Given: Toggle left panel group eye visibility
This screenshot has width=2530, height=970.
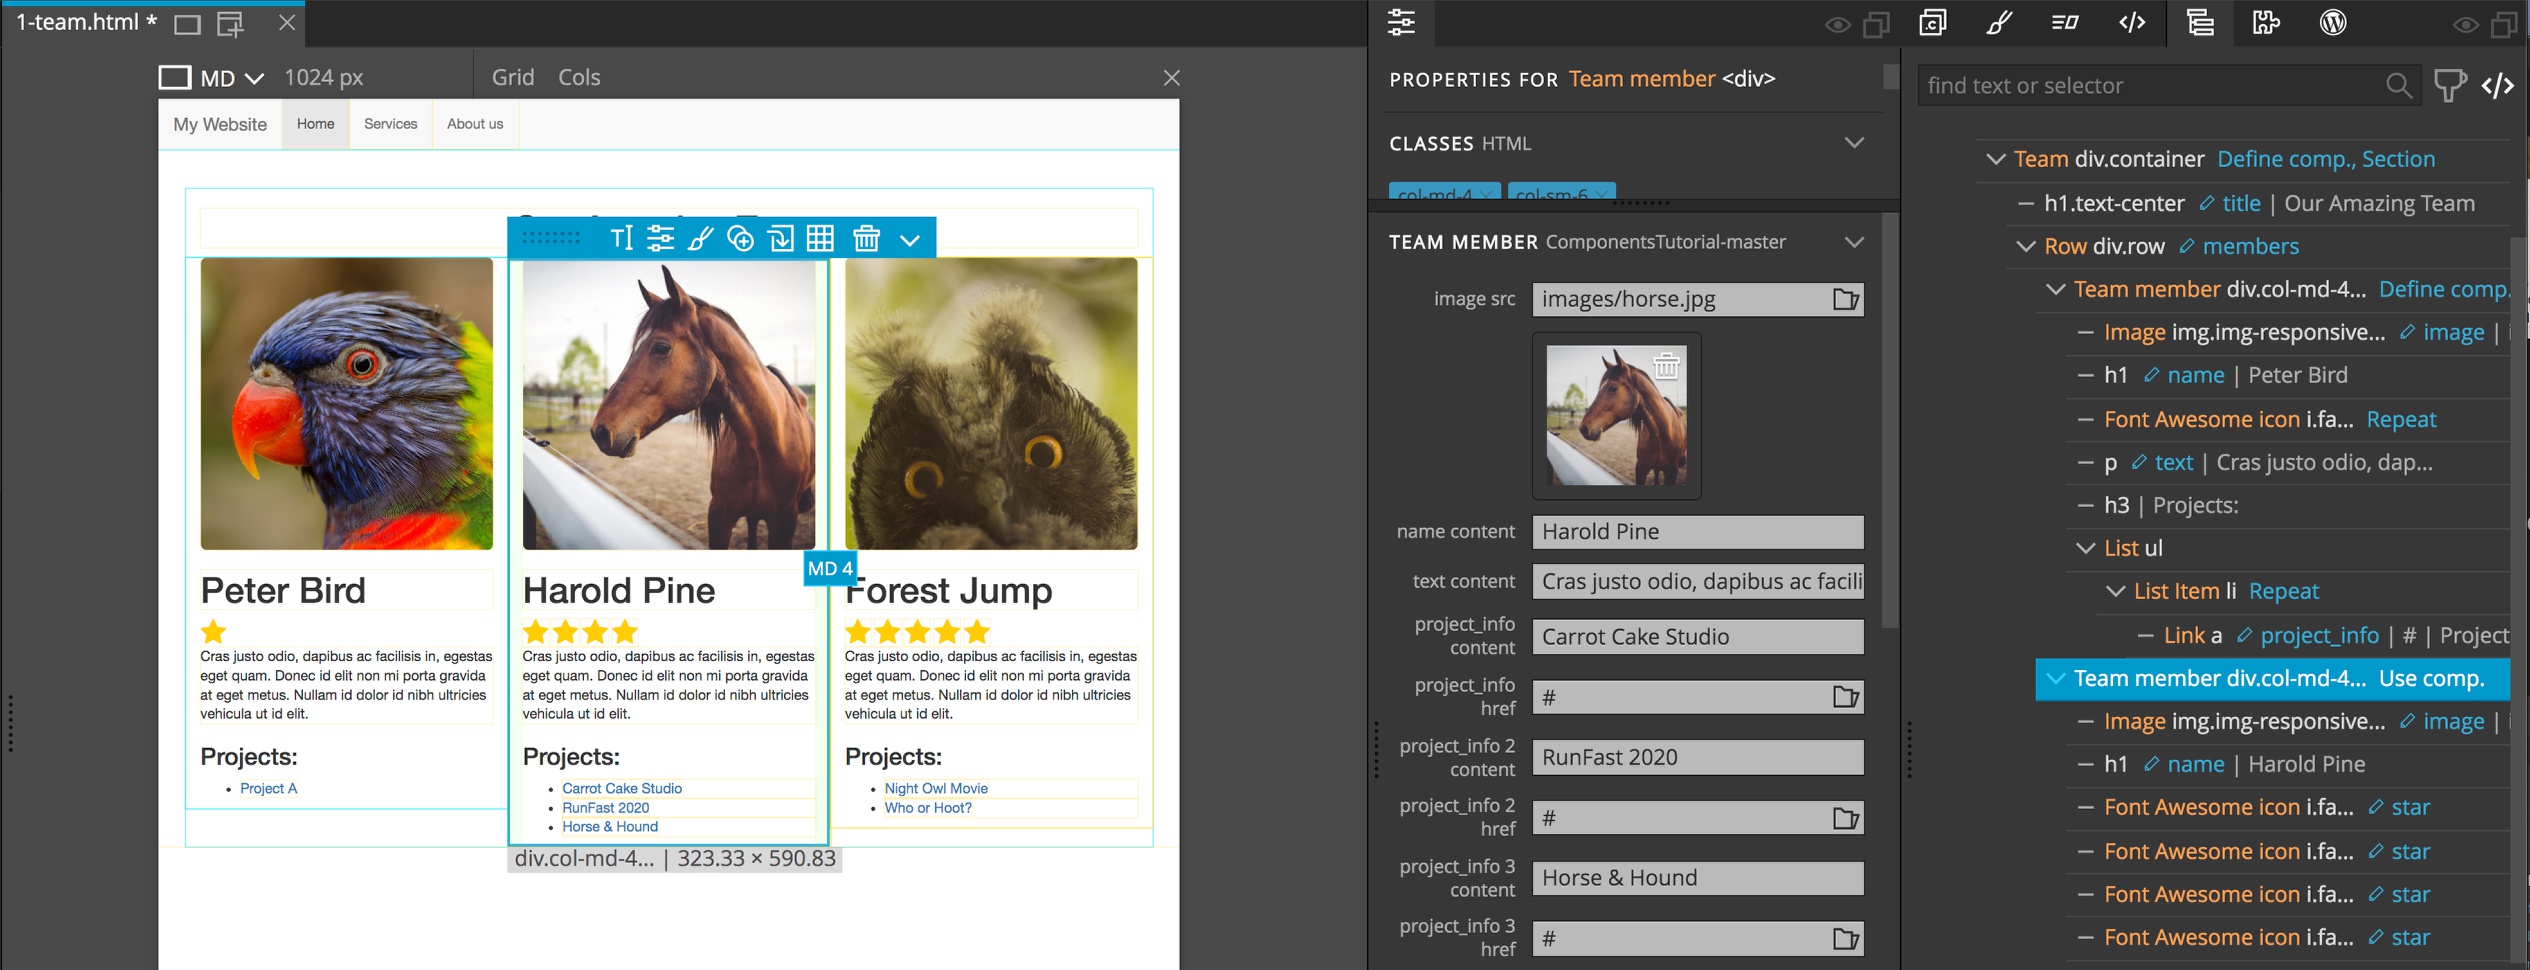Looking at the screenshot, I should 1837,25.
